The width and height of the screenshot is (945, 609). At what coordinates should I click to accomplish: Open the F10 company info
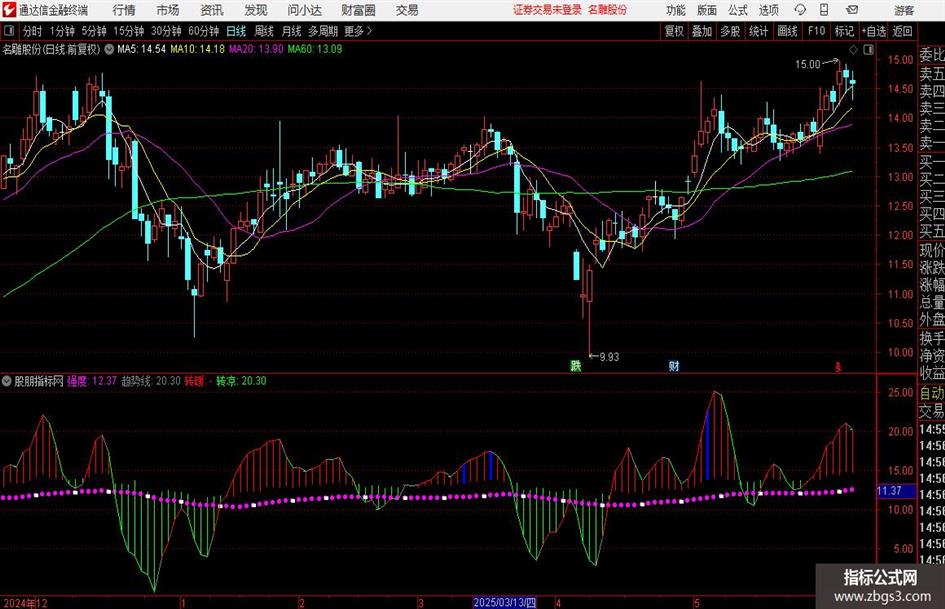point(817,31)
